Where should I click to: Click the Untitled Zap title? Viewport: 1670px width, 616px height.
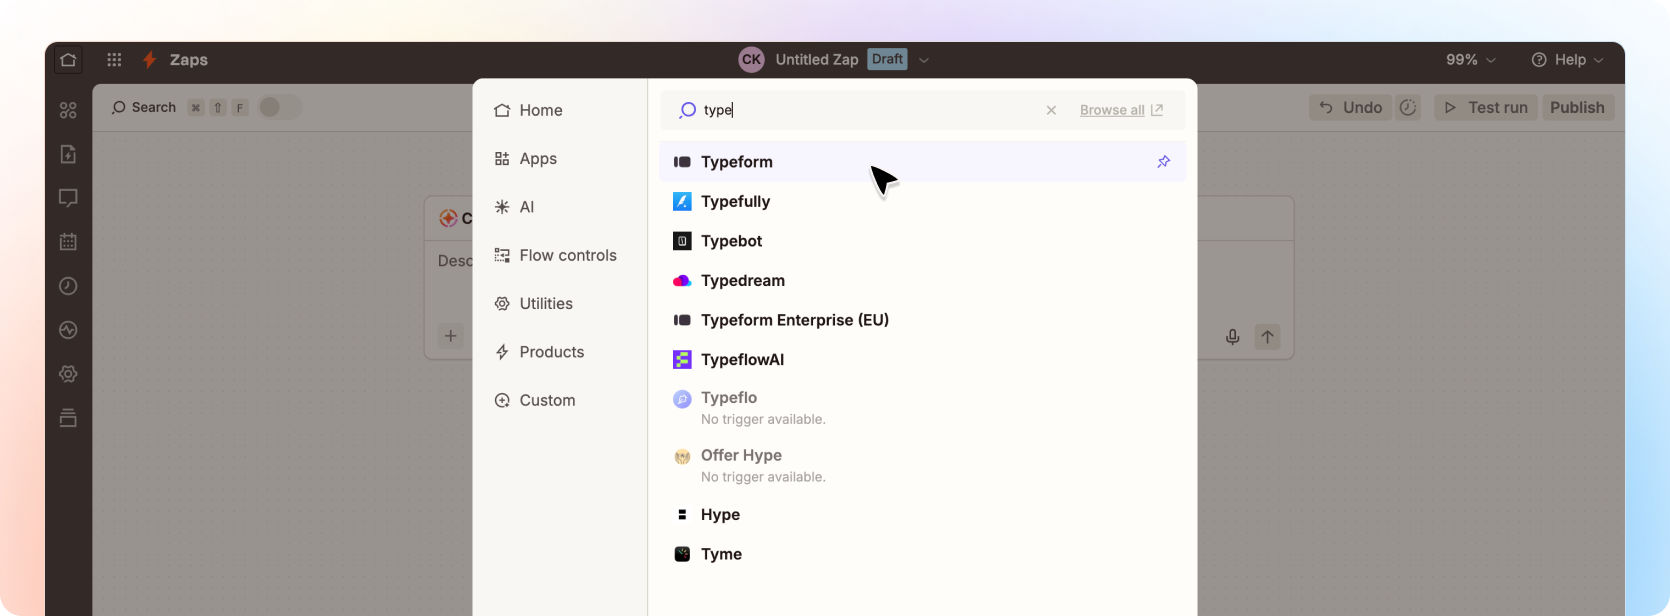[817, 60]
